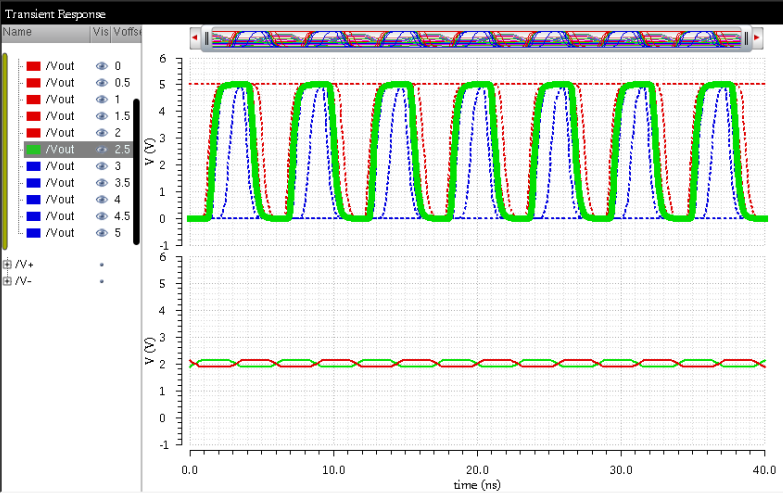Select /Vout label with offset 3.5
Viewport: 783px width, 493px height.
[59, 183]
